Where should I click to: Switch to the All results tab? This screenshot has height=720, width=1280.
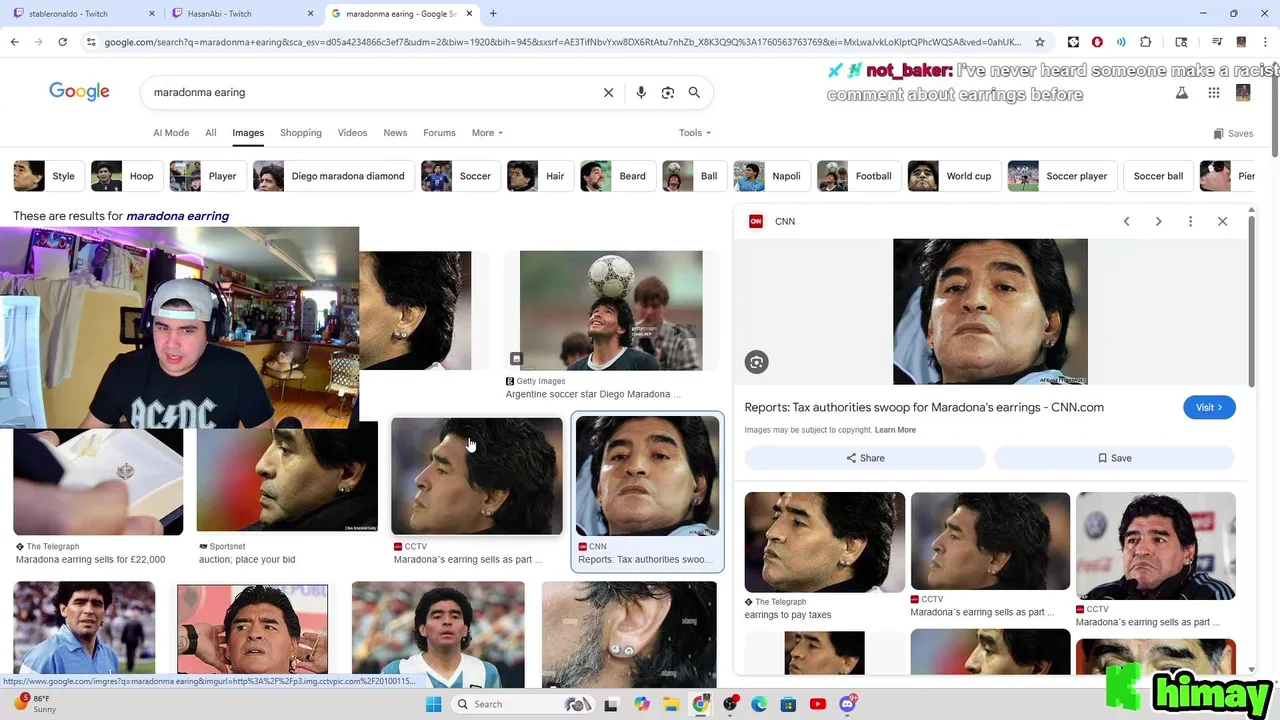click(x=211, y=132)
